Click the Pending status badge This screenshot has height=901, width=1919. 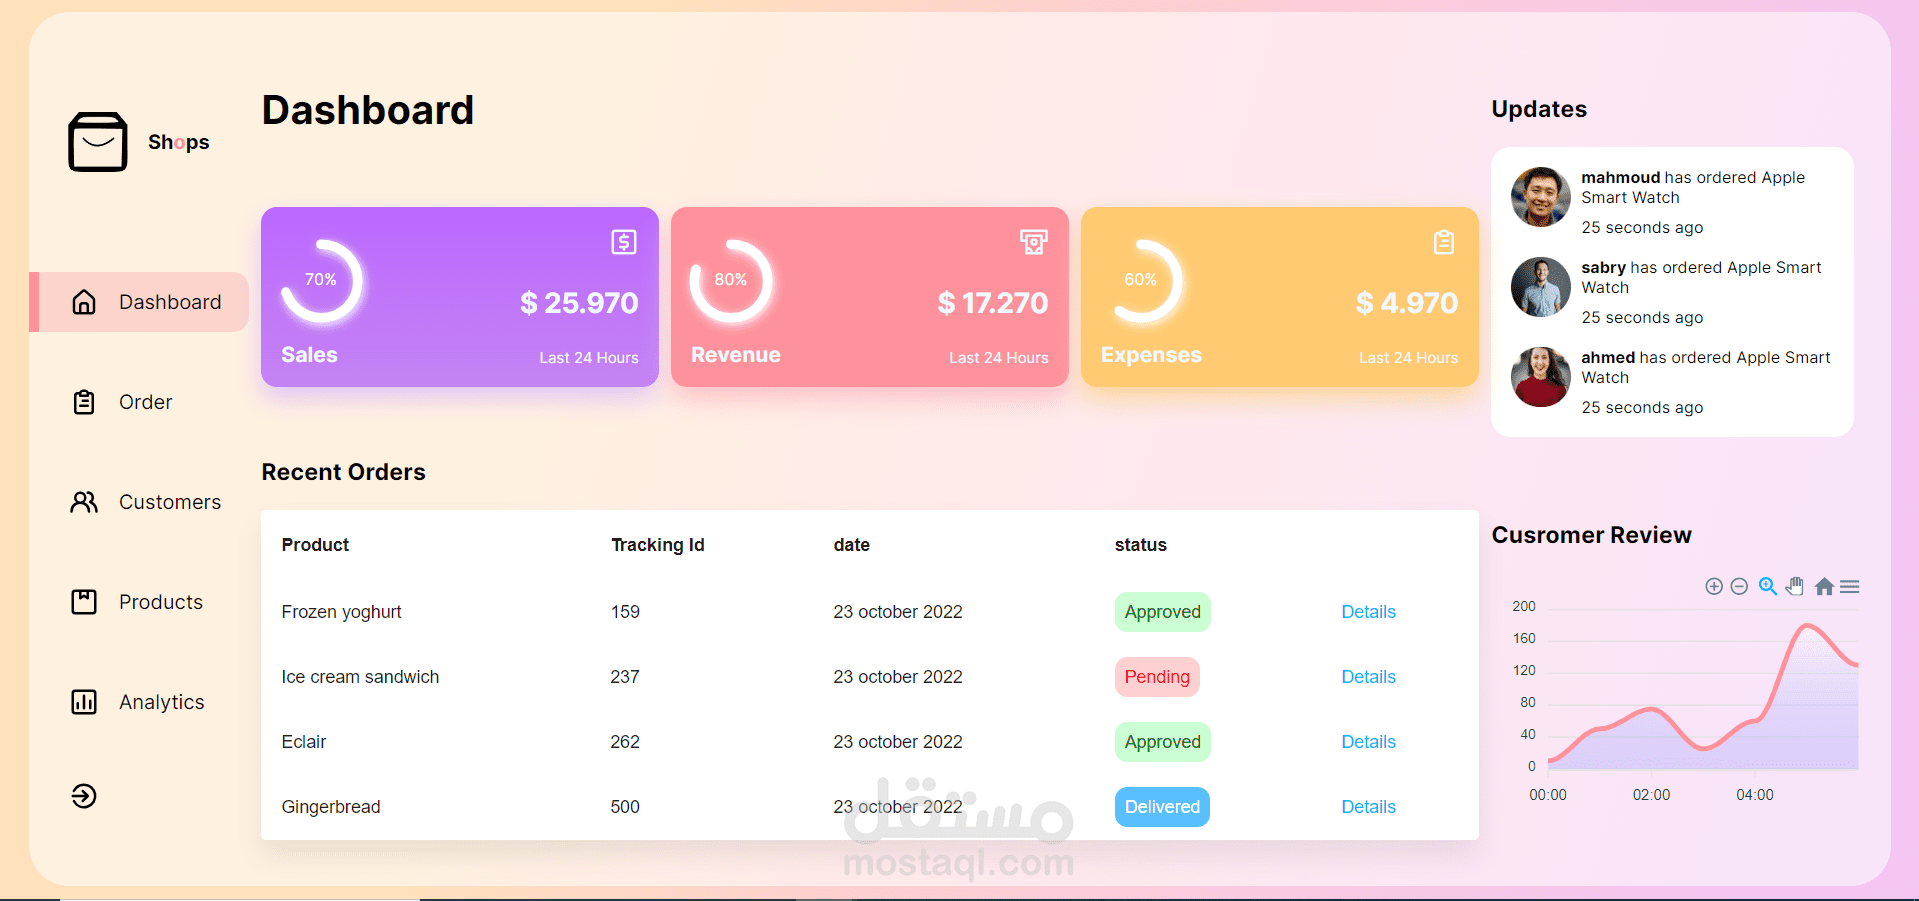point(1157,677)
